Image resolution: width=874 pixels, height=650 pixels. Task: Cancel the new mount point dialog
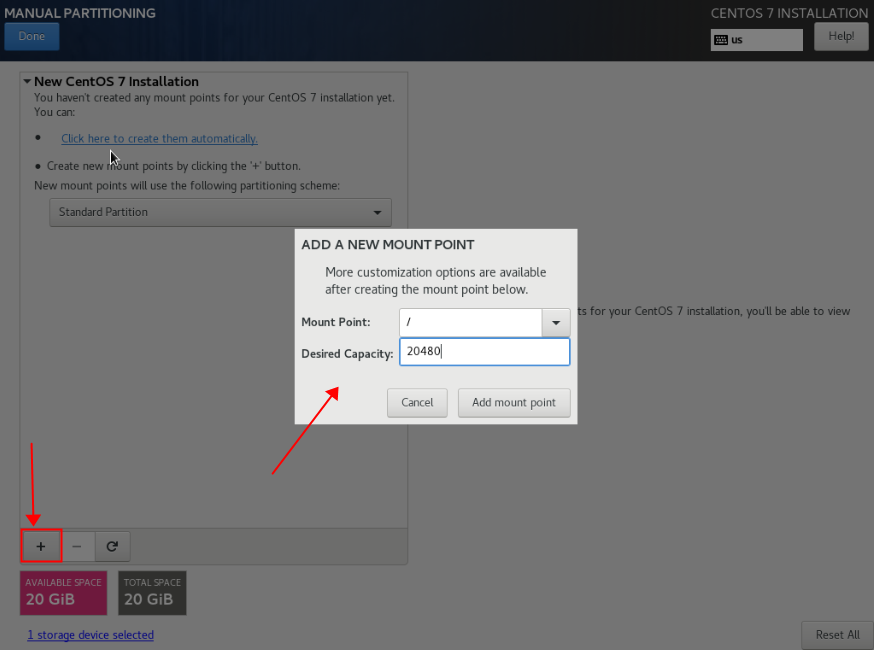417,402
